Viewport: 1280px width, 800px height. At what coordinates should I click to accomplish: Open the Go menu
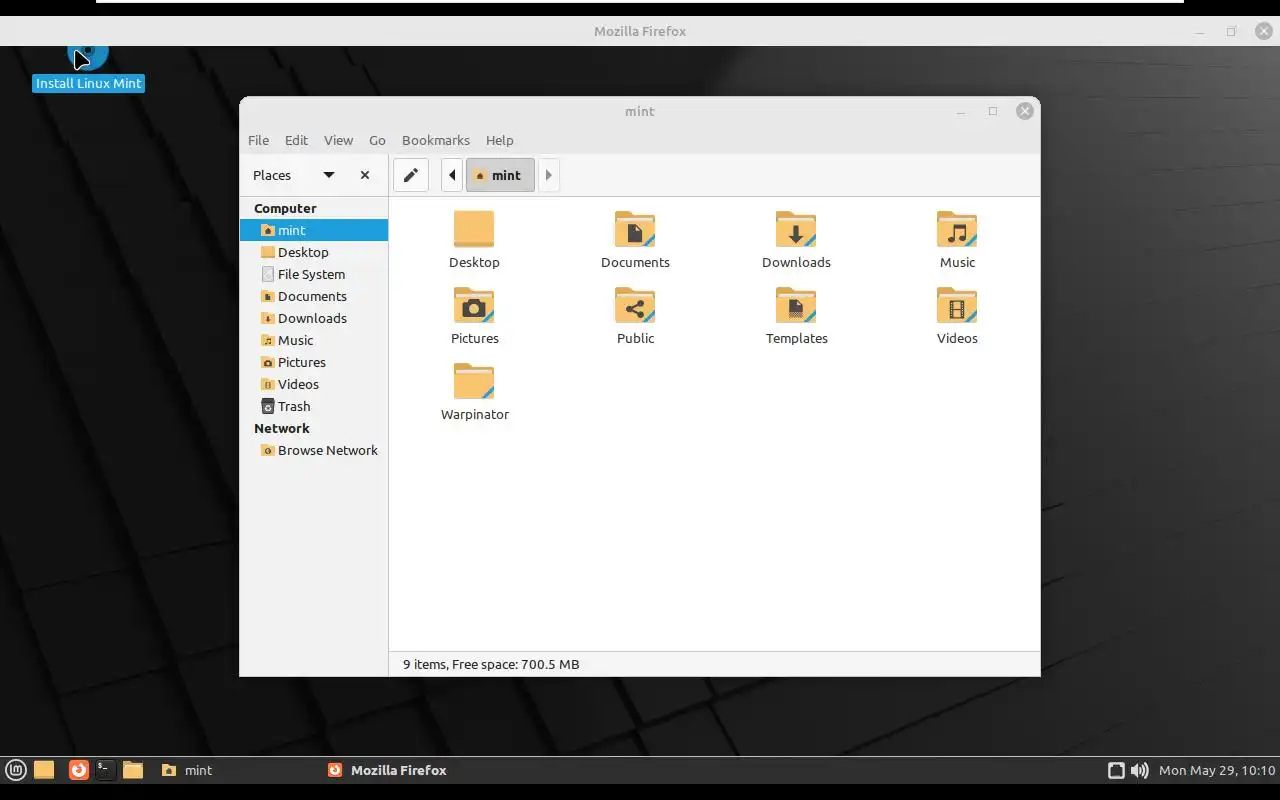[x=377, y=140]
